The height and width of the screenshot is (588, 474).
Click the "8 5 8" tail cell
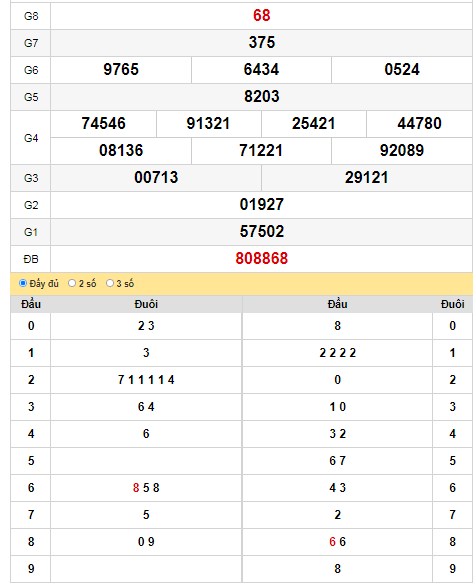[x=146, y=488]
